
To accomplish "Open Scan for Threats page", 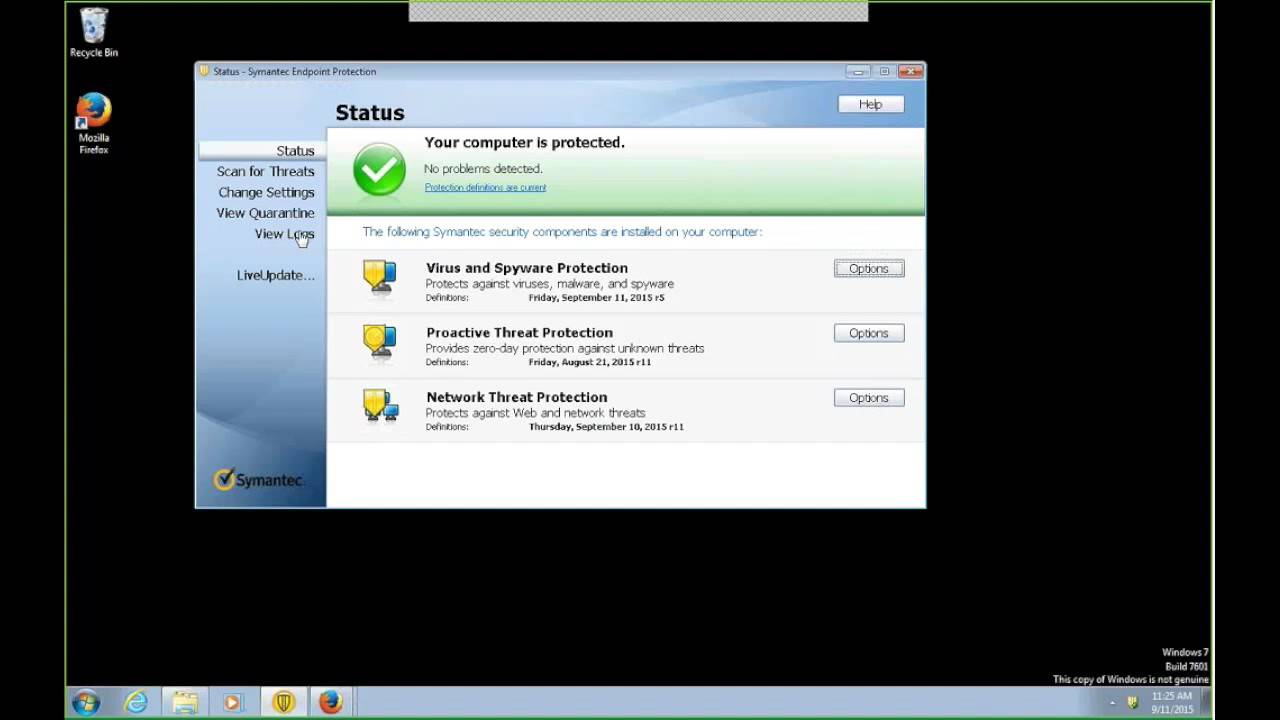I will 265,171.
